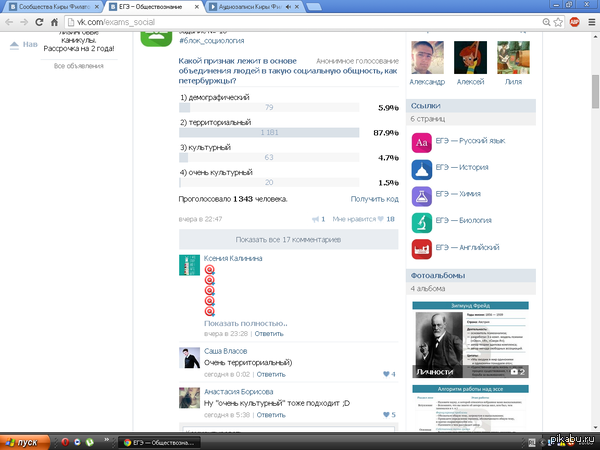The height and width of the screenshot is (450, 600).
Task: Reload the page with the refresh icon
Action: point(39,22)
